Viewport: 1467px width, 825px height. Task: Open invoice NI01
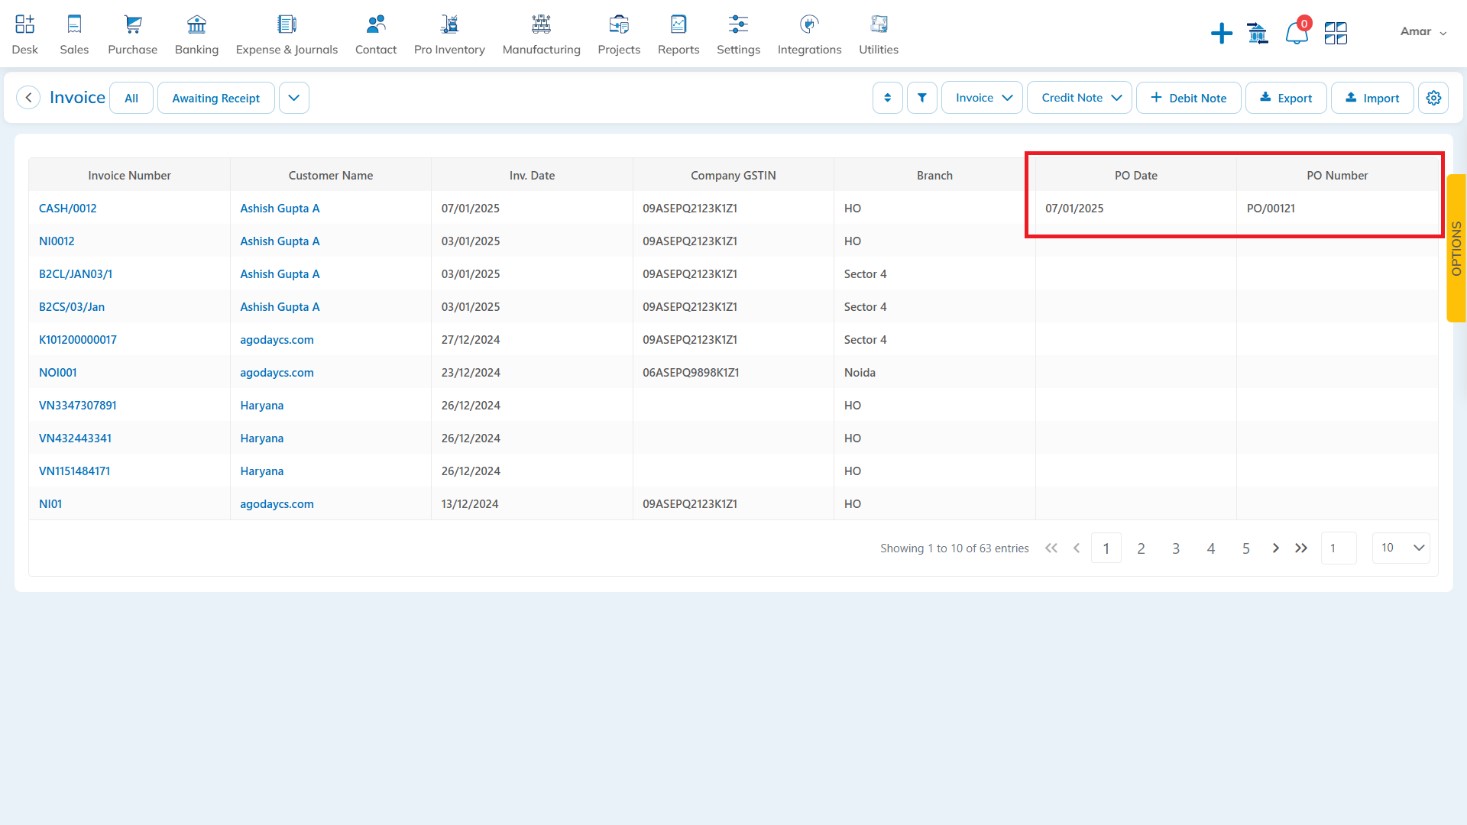tap(50, 504)
